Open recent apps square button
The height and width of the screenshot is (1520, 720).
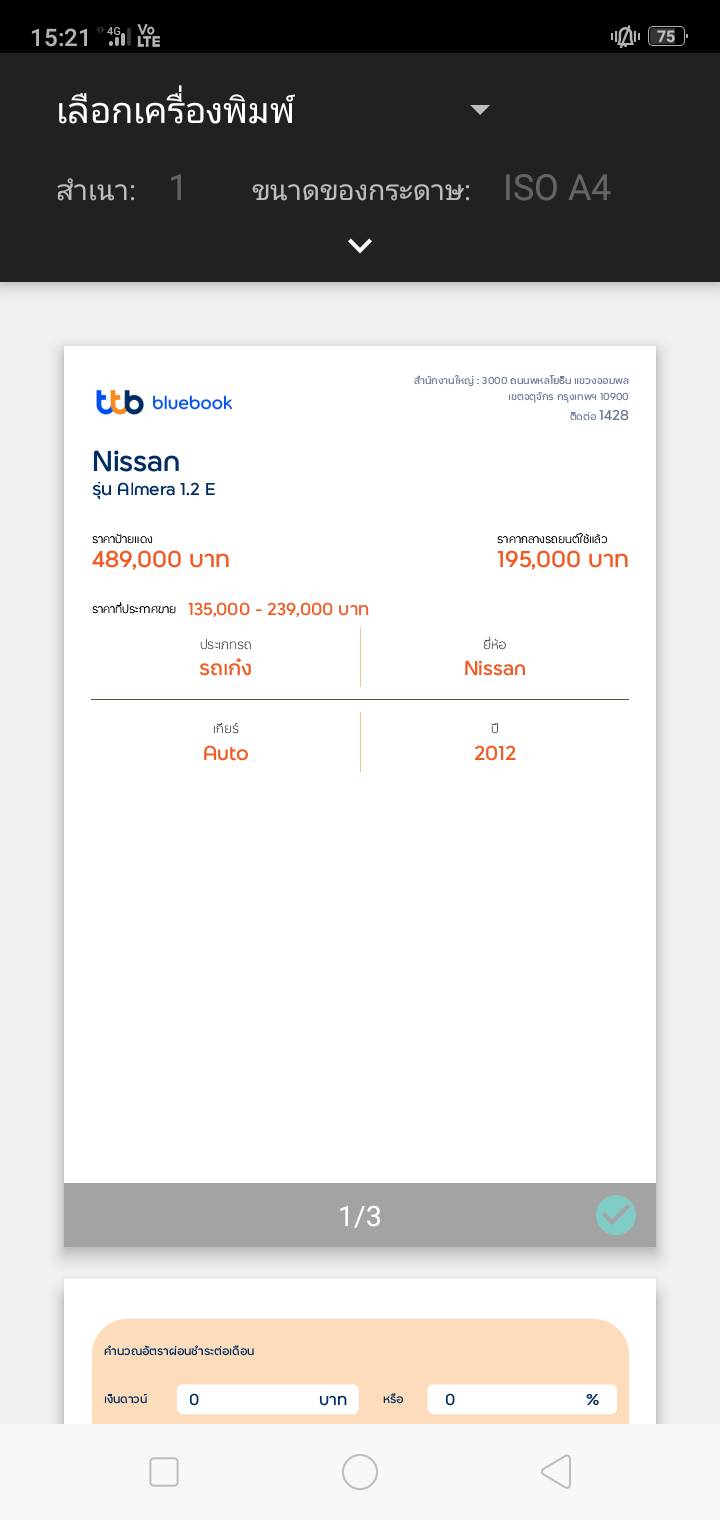(164, 1472)
